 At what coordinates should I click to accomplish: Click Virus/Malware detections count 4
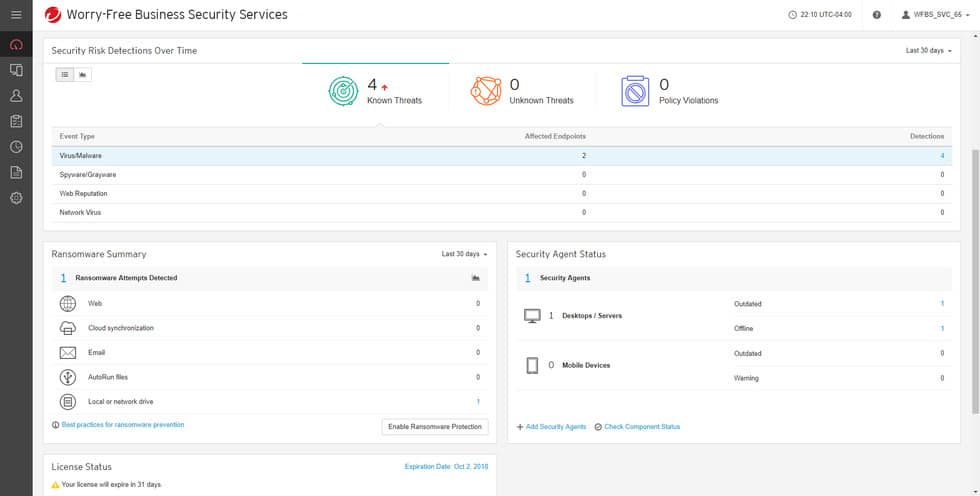click(x=942, y=156)
